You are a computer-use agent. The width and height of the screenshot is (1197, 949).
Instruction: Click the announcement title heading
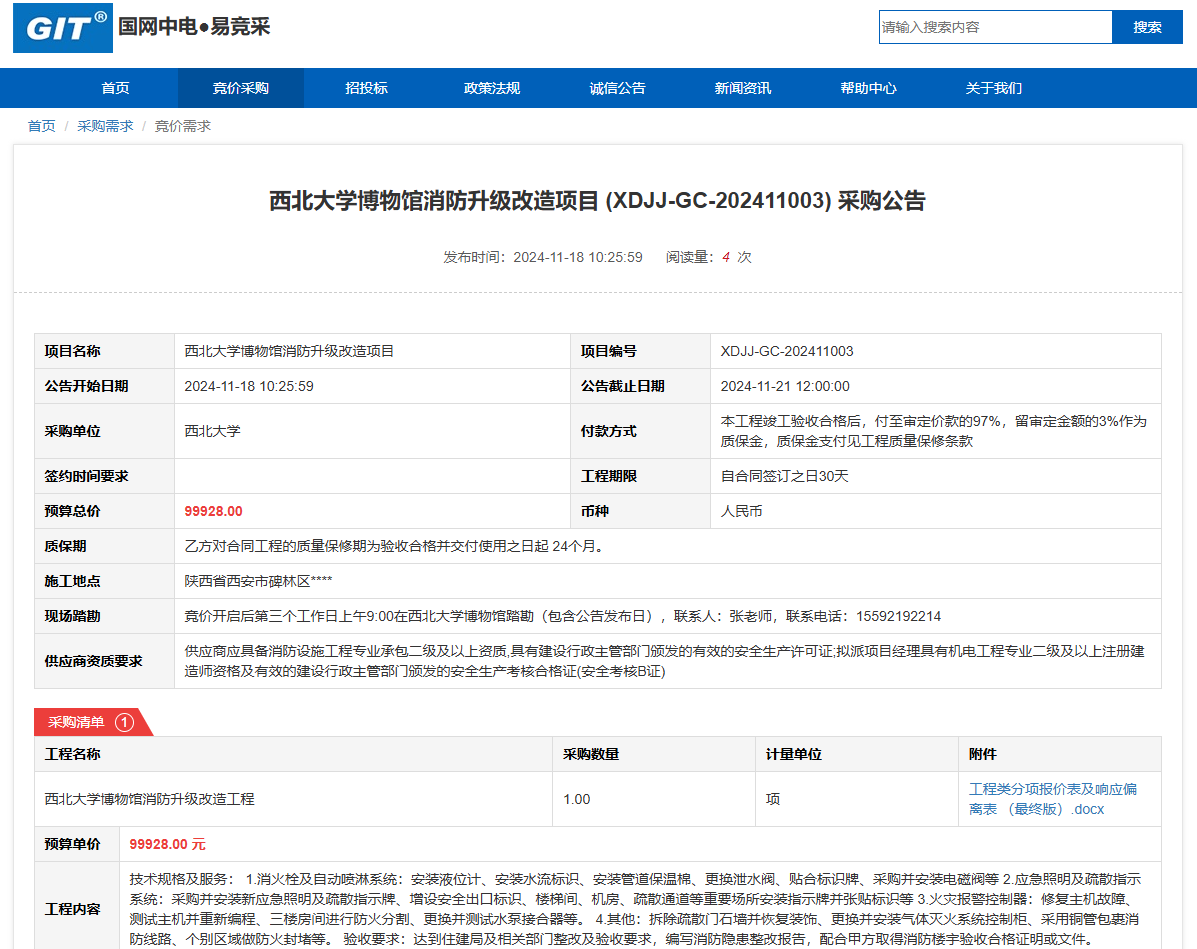(598, 201)
